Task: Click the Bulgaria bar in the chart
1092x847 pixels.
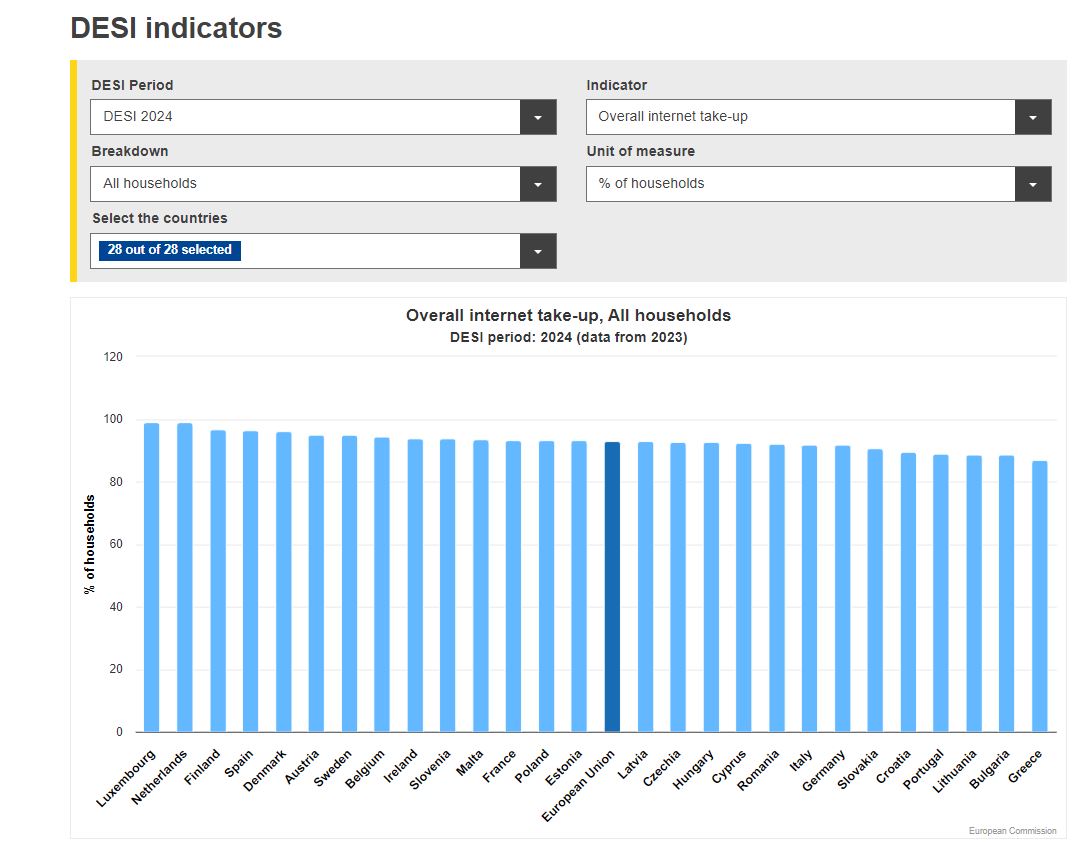Action: point(1006,594)
